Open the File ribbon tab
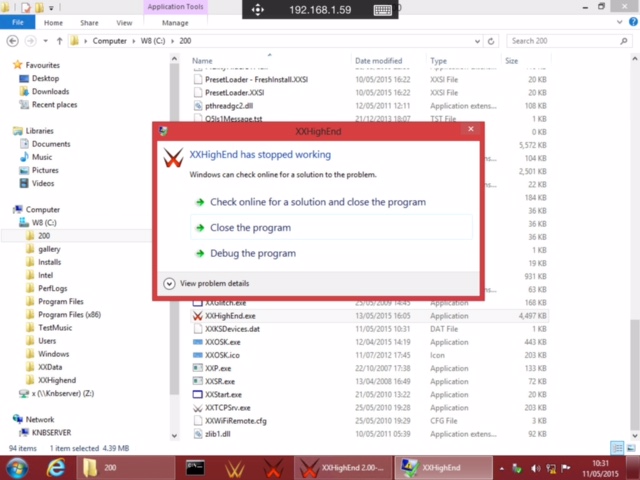 click(18, 22)
